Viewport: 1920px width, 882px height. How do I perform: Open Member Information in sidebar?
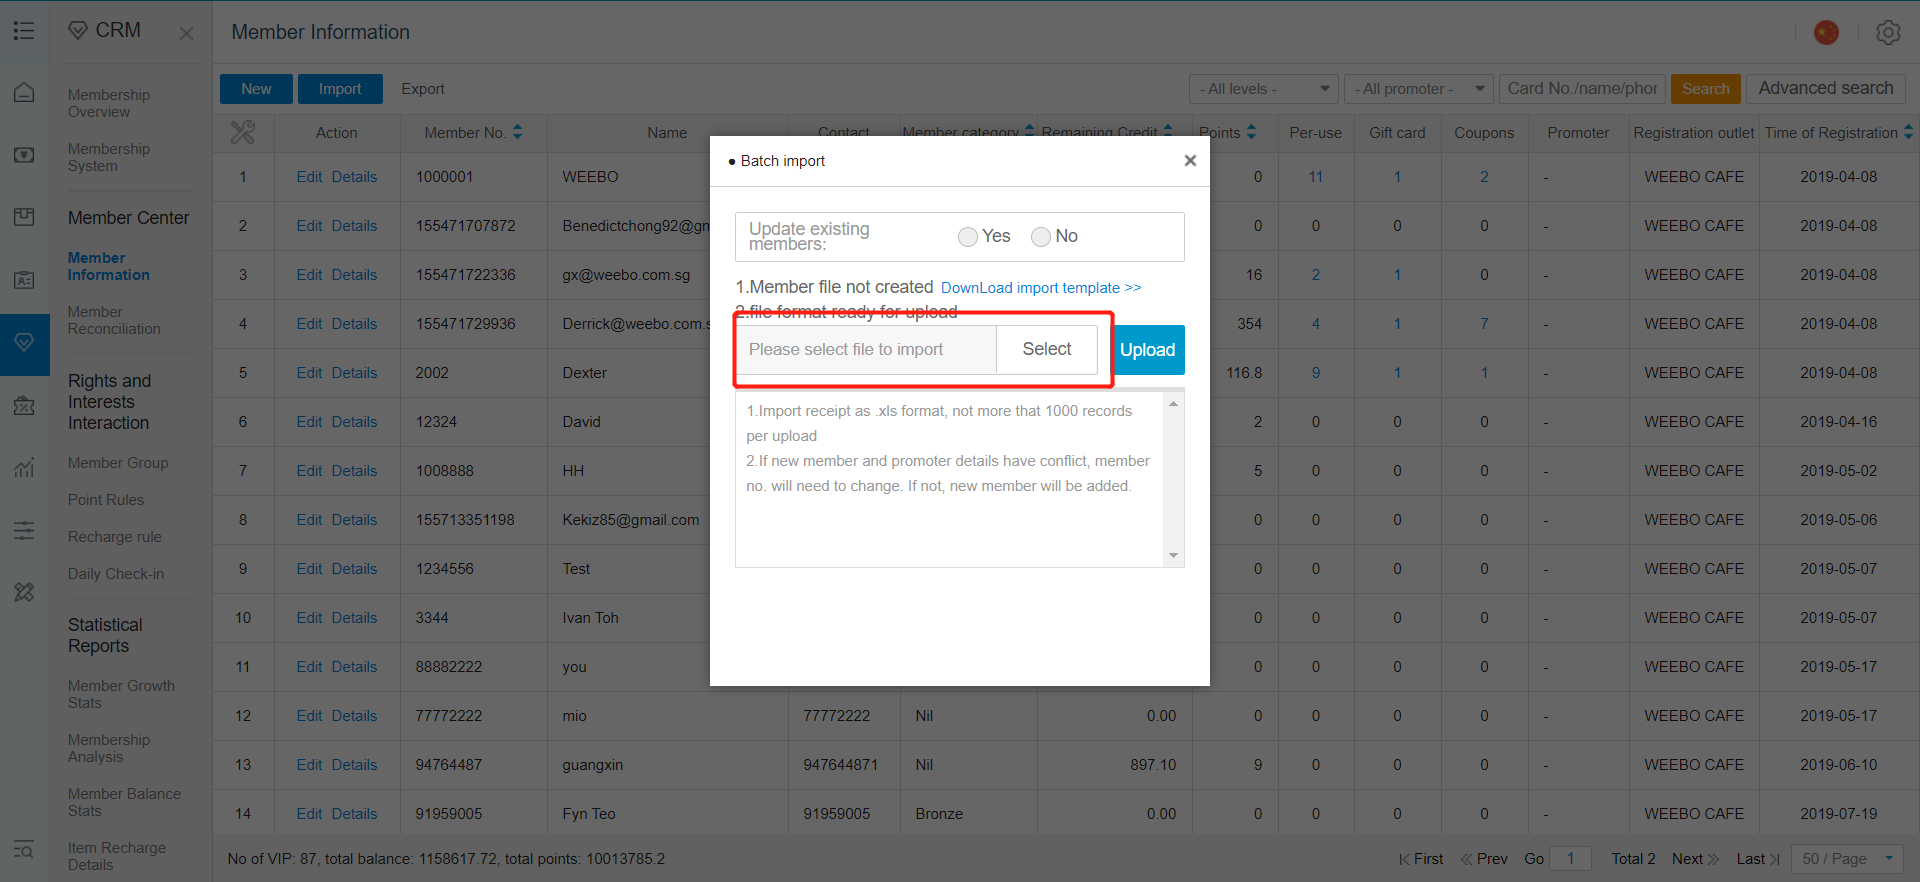click(x=109, y=266)
